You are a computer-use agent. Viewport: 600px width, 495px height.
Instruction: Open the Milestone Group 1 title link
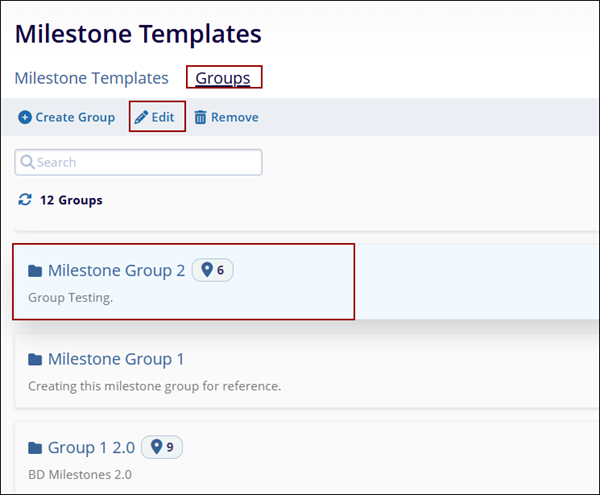point(116,359)
